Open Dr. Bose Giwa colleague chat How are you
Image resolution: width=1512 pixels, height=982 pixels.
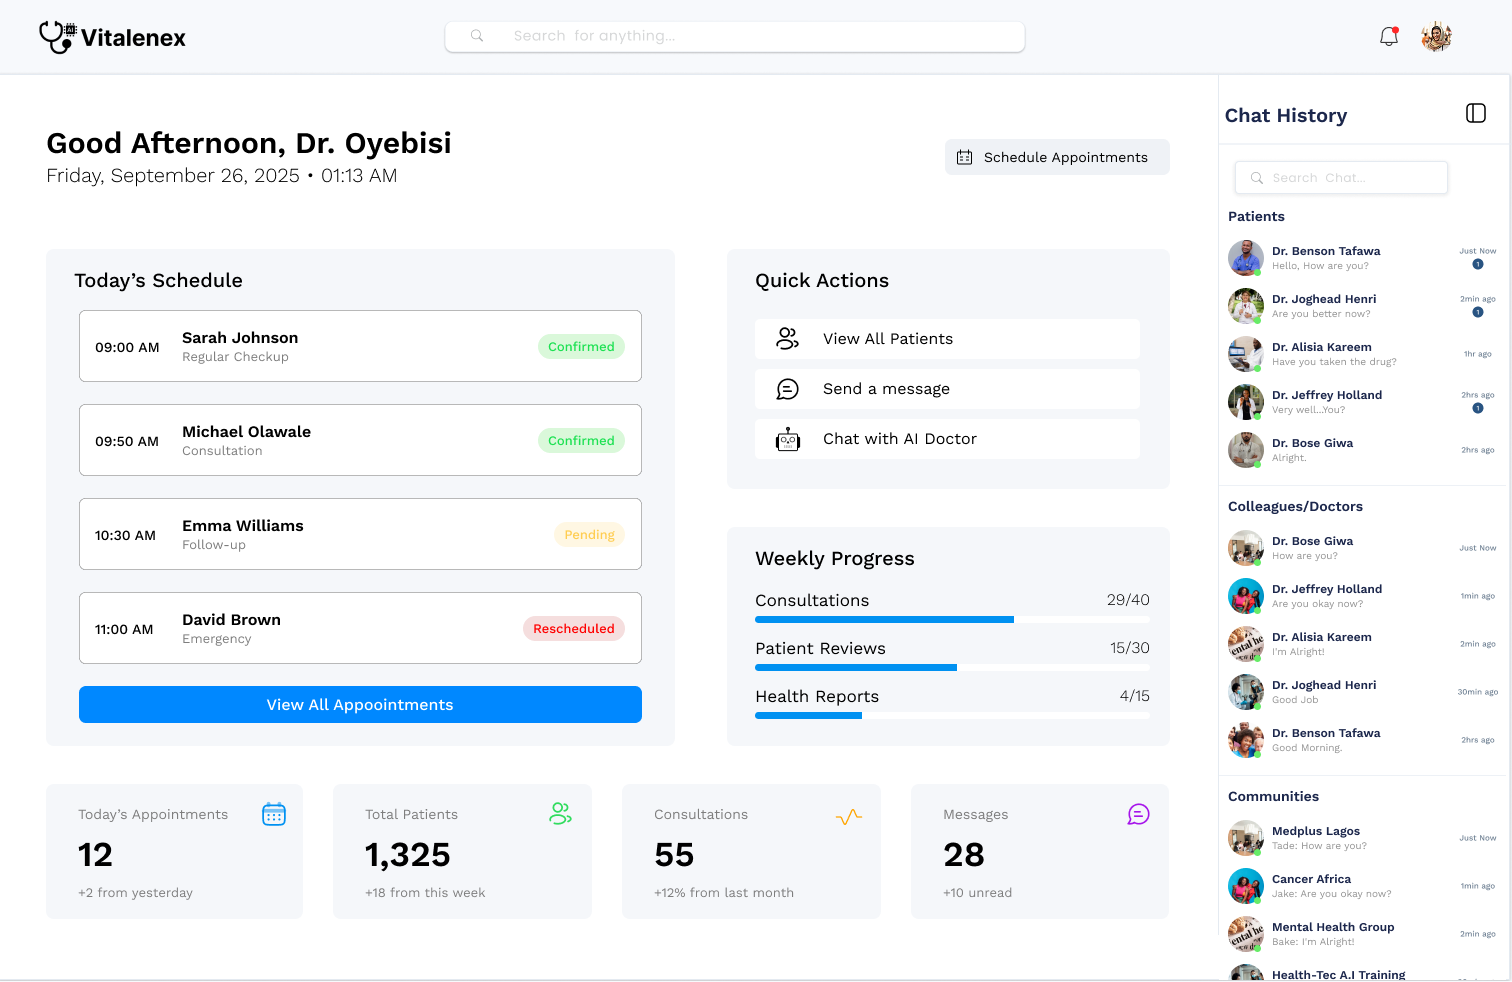pos(1363,548)
